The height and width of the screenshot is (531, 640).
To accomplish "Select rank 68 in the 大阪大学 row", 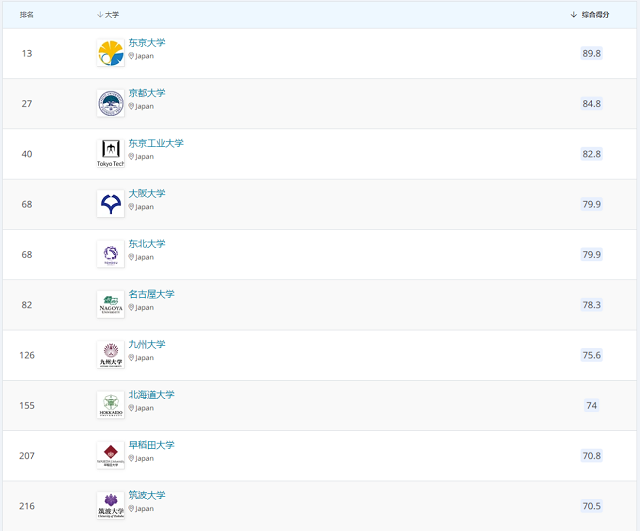I will pyautogui.click(x=27, y=204).
